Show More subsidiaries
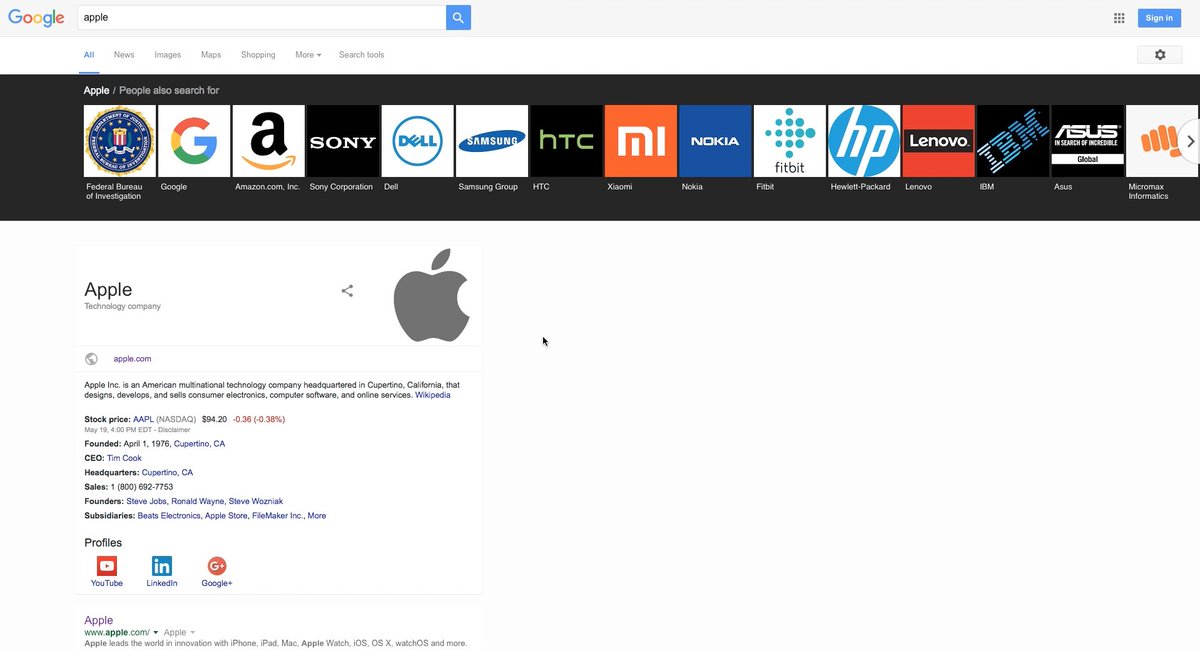Viewport: 1200px width, 651px height. pos(317,516)
